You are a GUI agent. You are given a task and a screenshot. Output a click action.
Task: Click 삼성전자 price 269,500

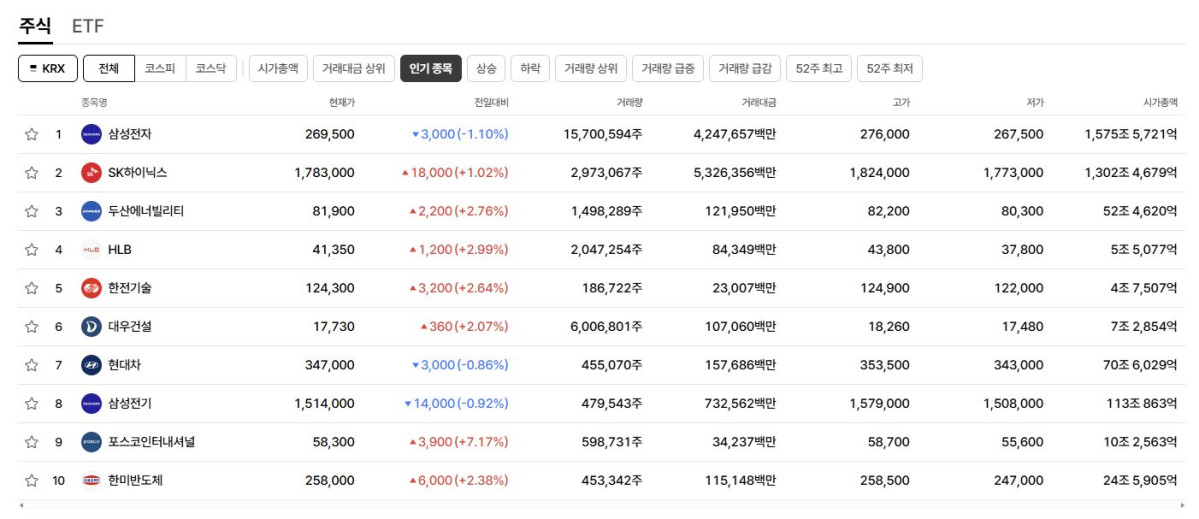pyautogui.click(x=330, y=135)
